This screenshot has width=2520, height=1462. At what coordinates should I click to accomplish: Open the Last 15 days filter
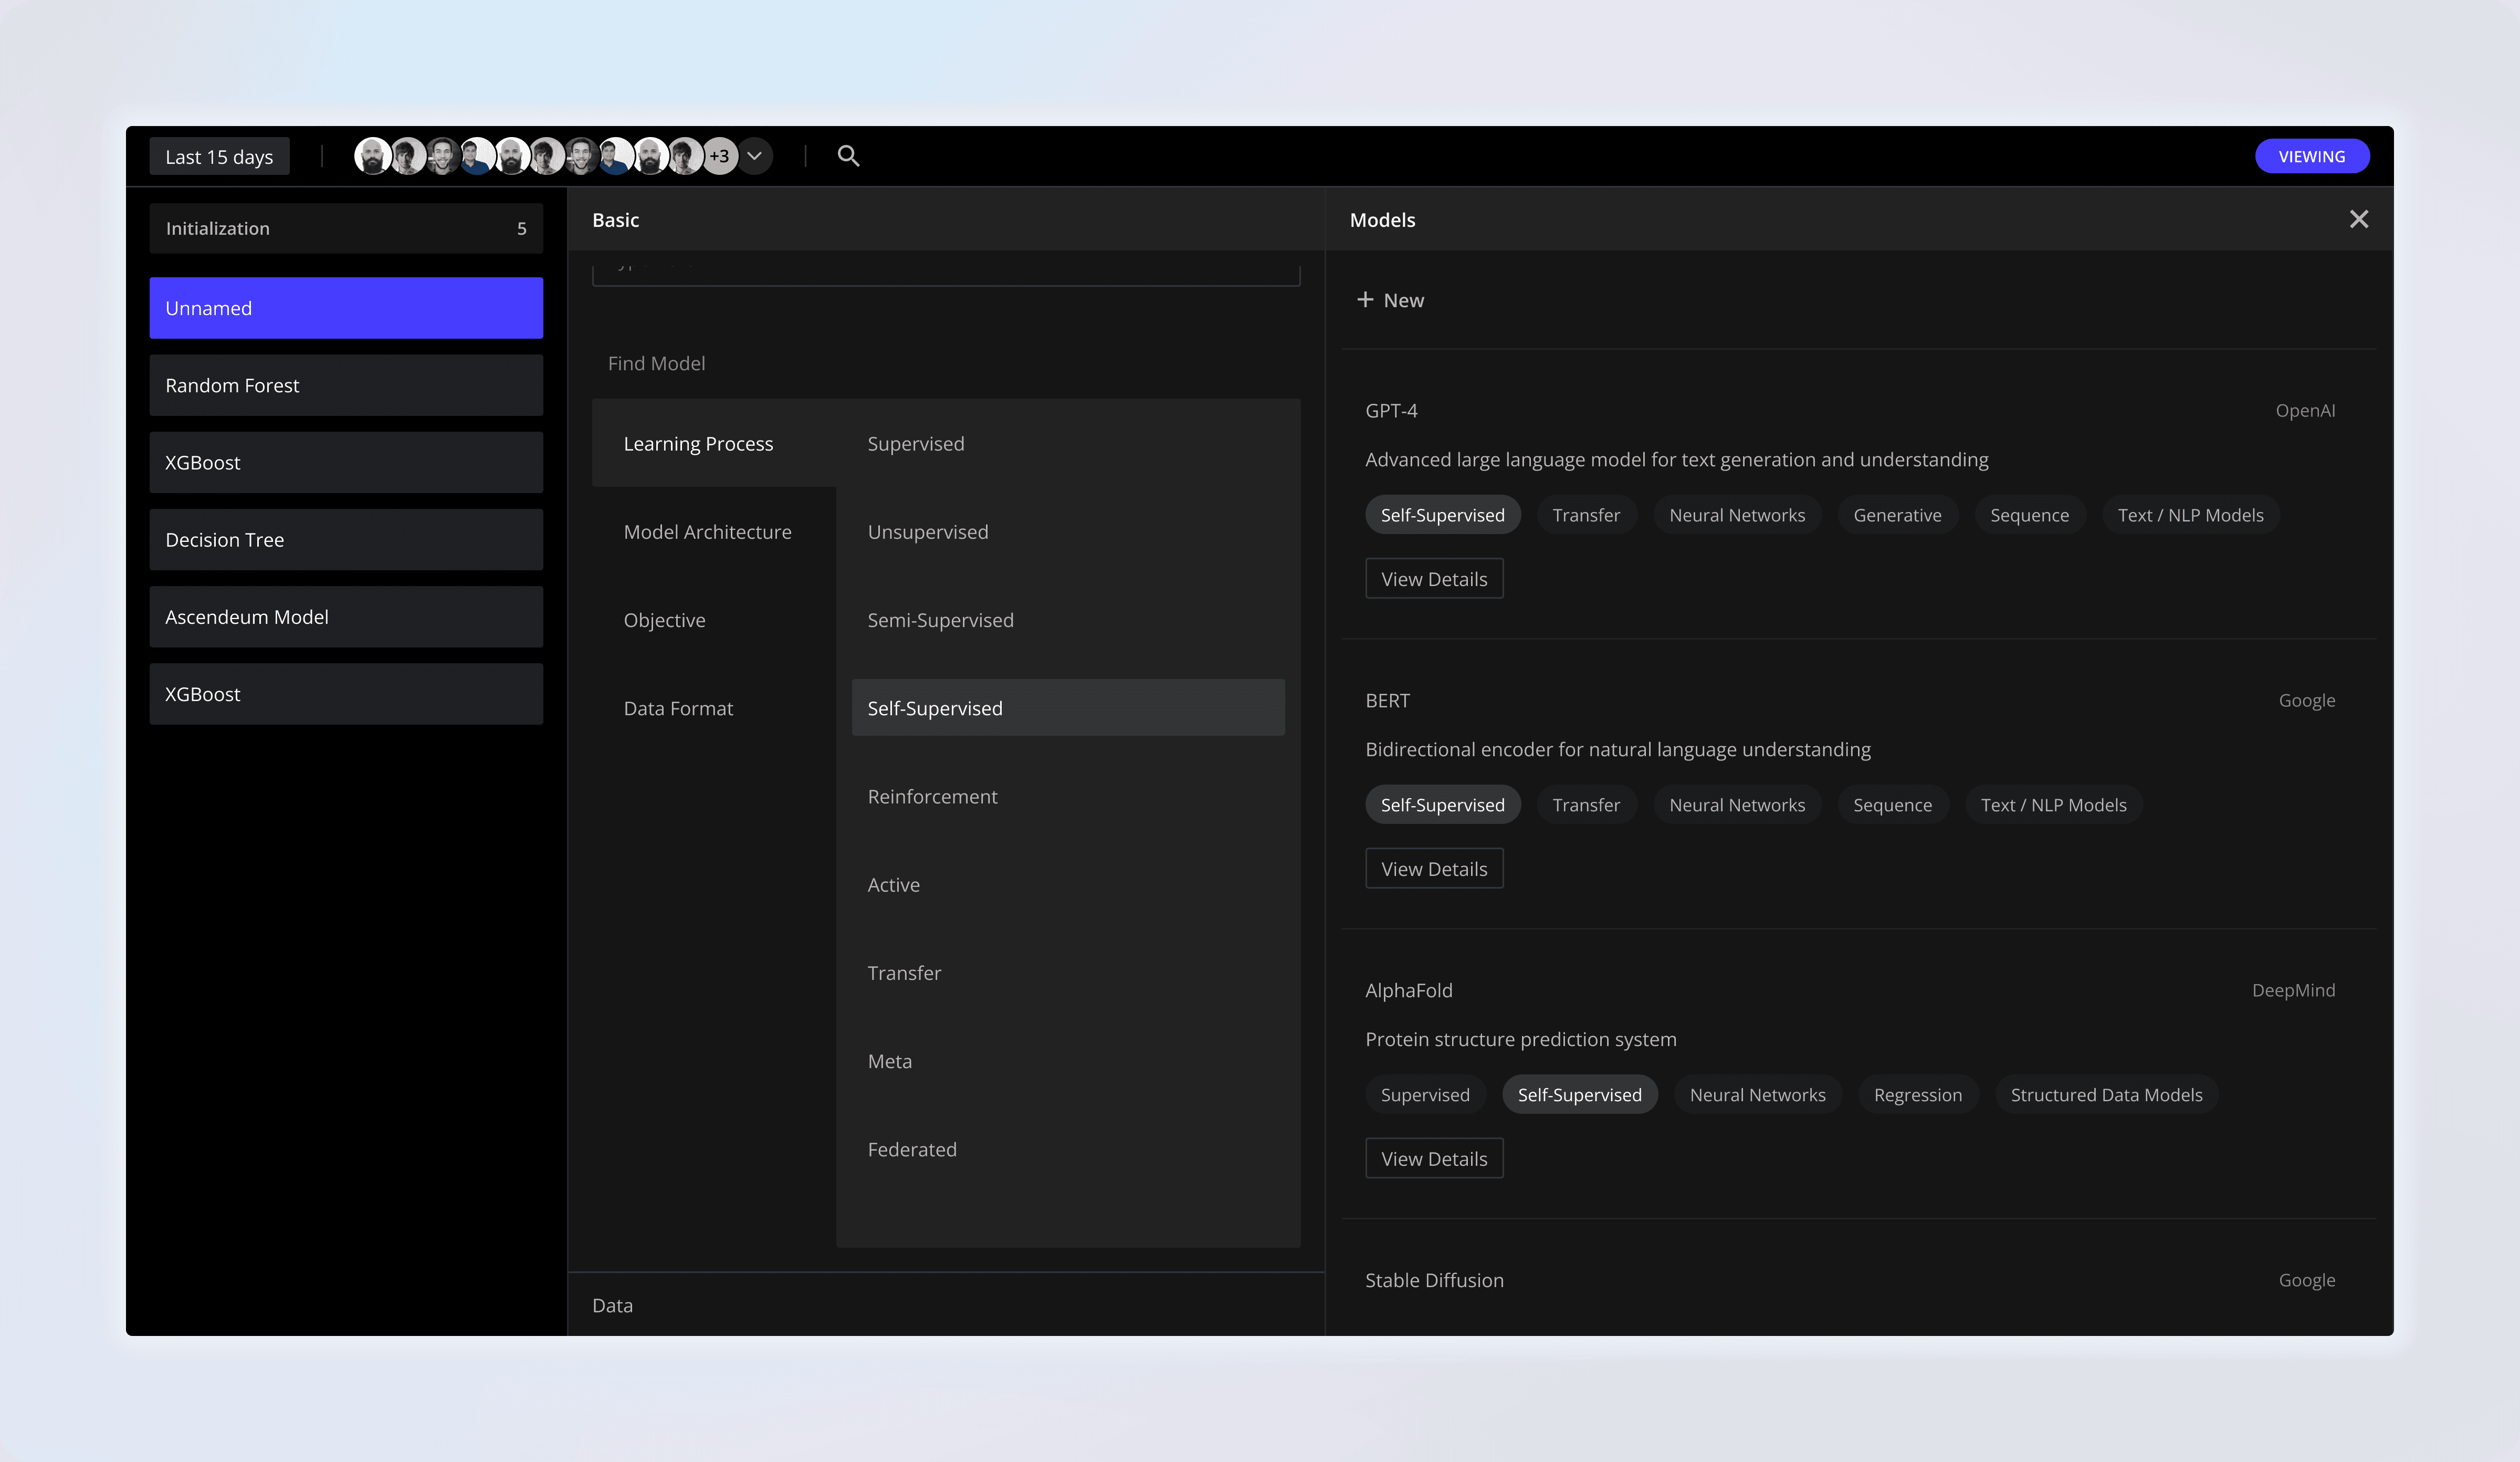click(x=219, y=157)
